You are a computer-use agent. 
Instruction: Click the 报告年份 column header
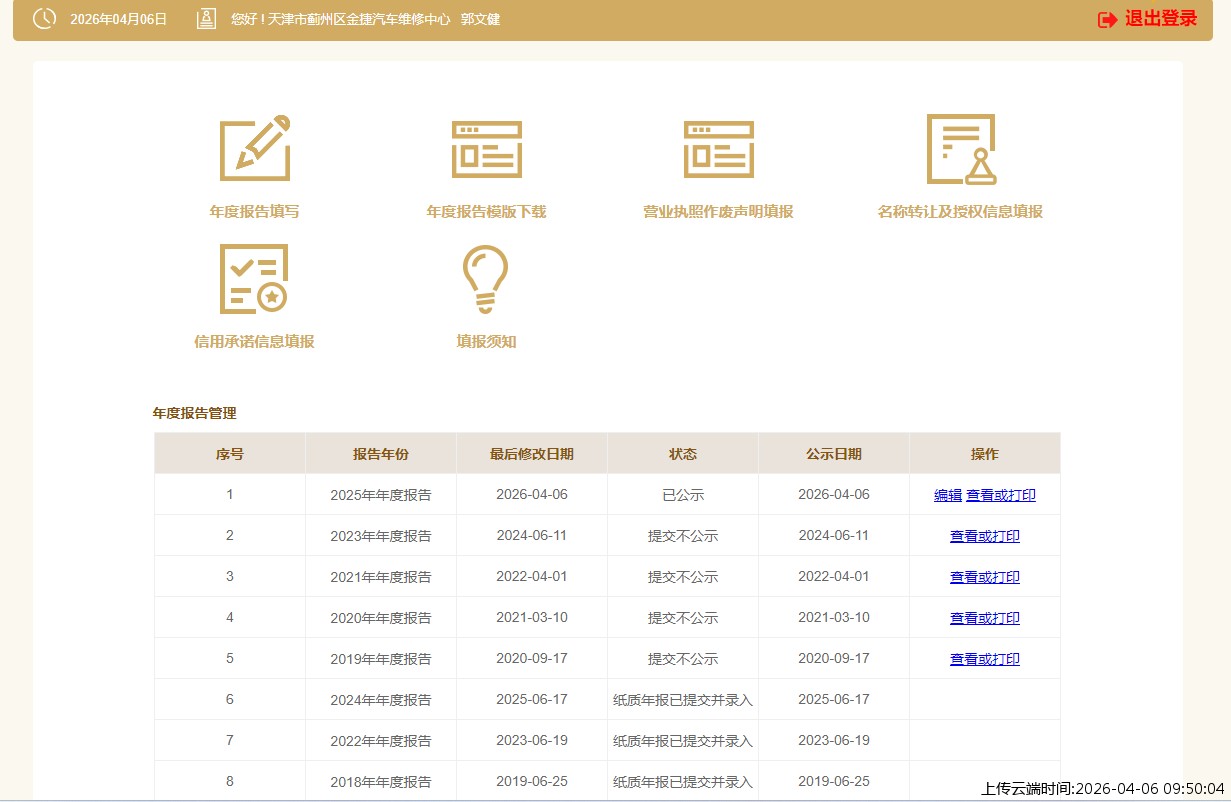[380, 454]
